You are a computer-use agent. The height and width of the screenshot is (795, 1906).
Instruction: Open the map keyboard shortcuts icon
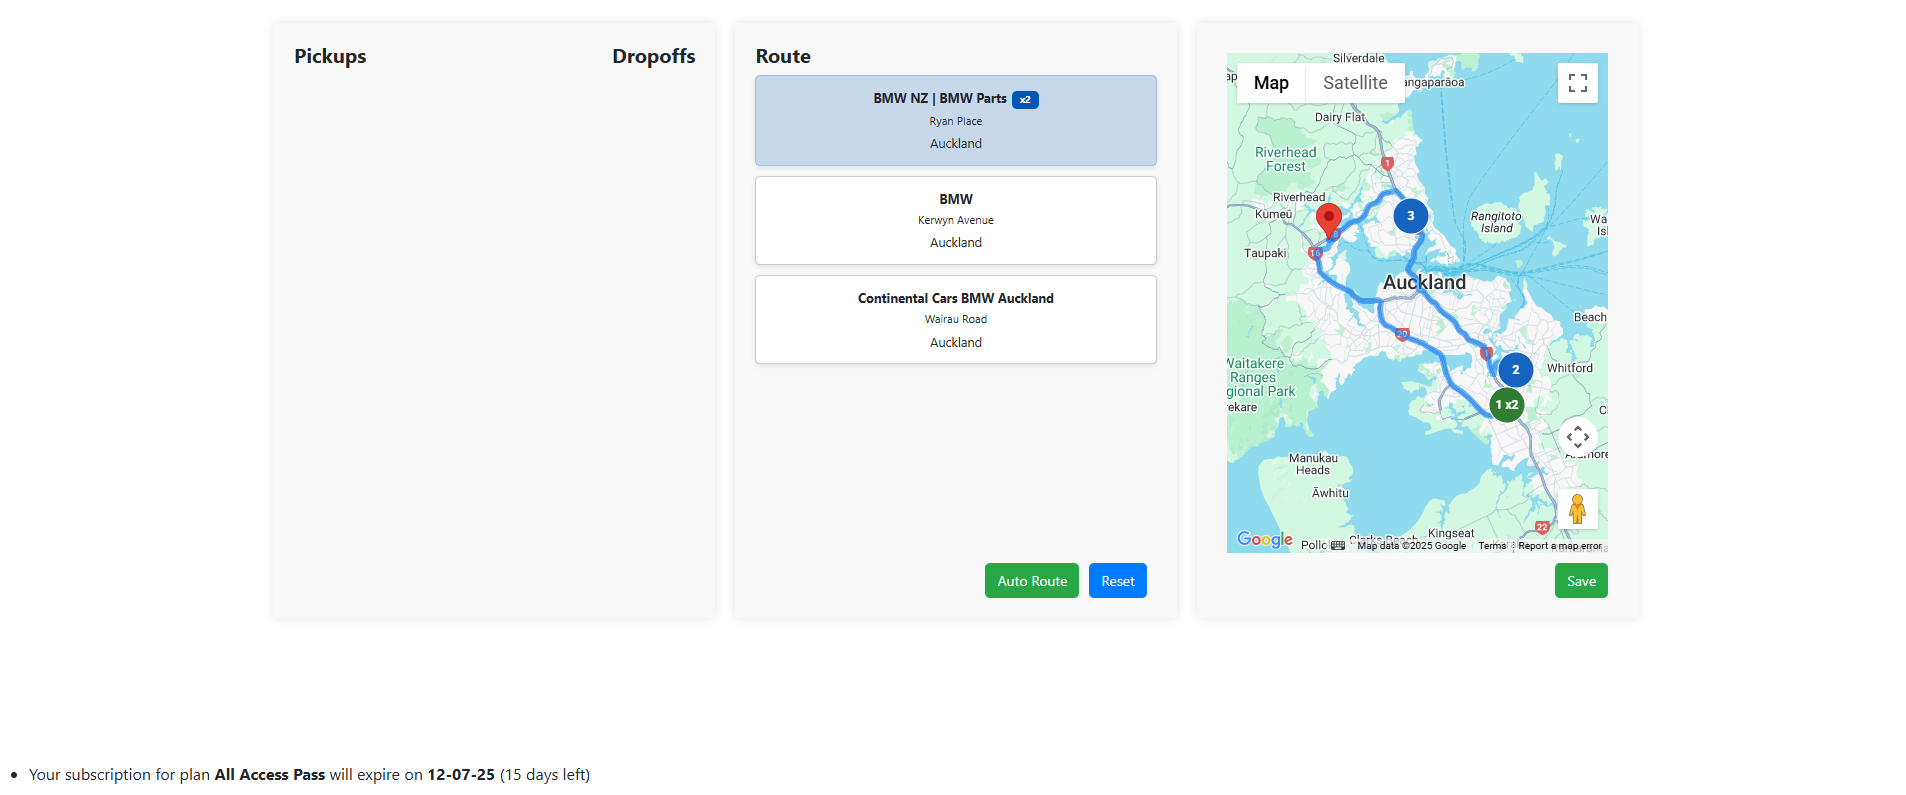(1338, 545)
